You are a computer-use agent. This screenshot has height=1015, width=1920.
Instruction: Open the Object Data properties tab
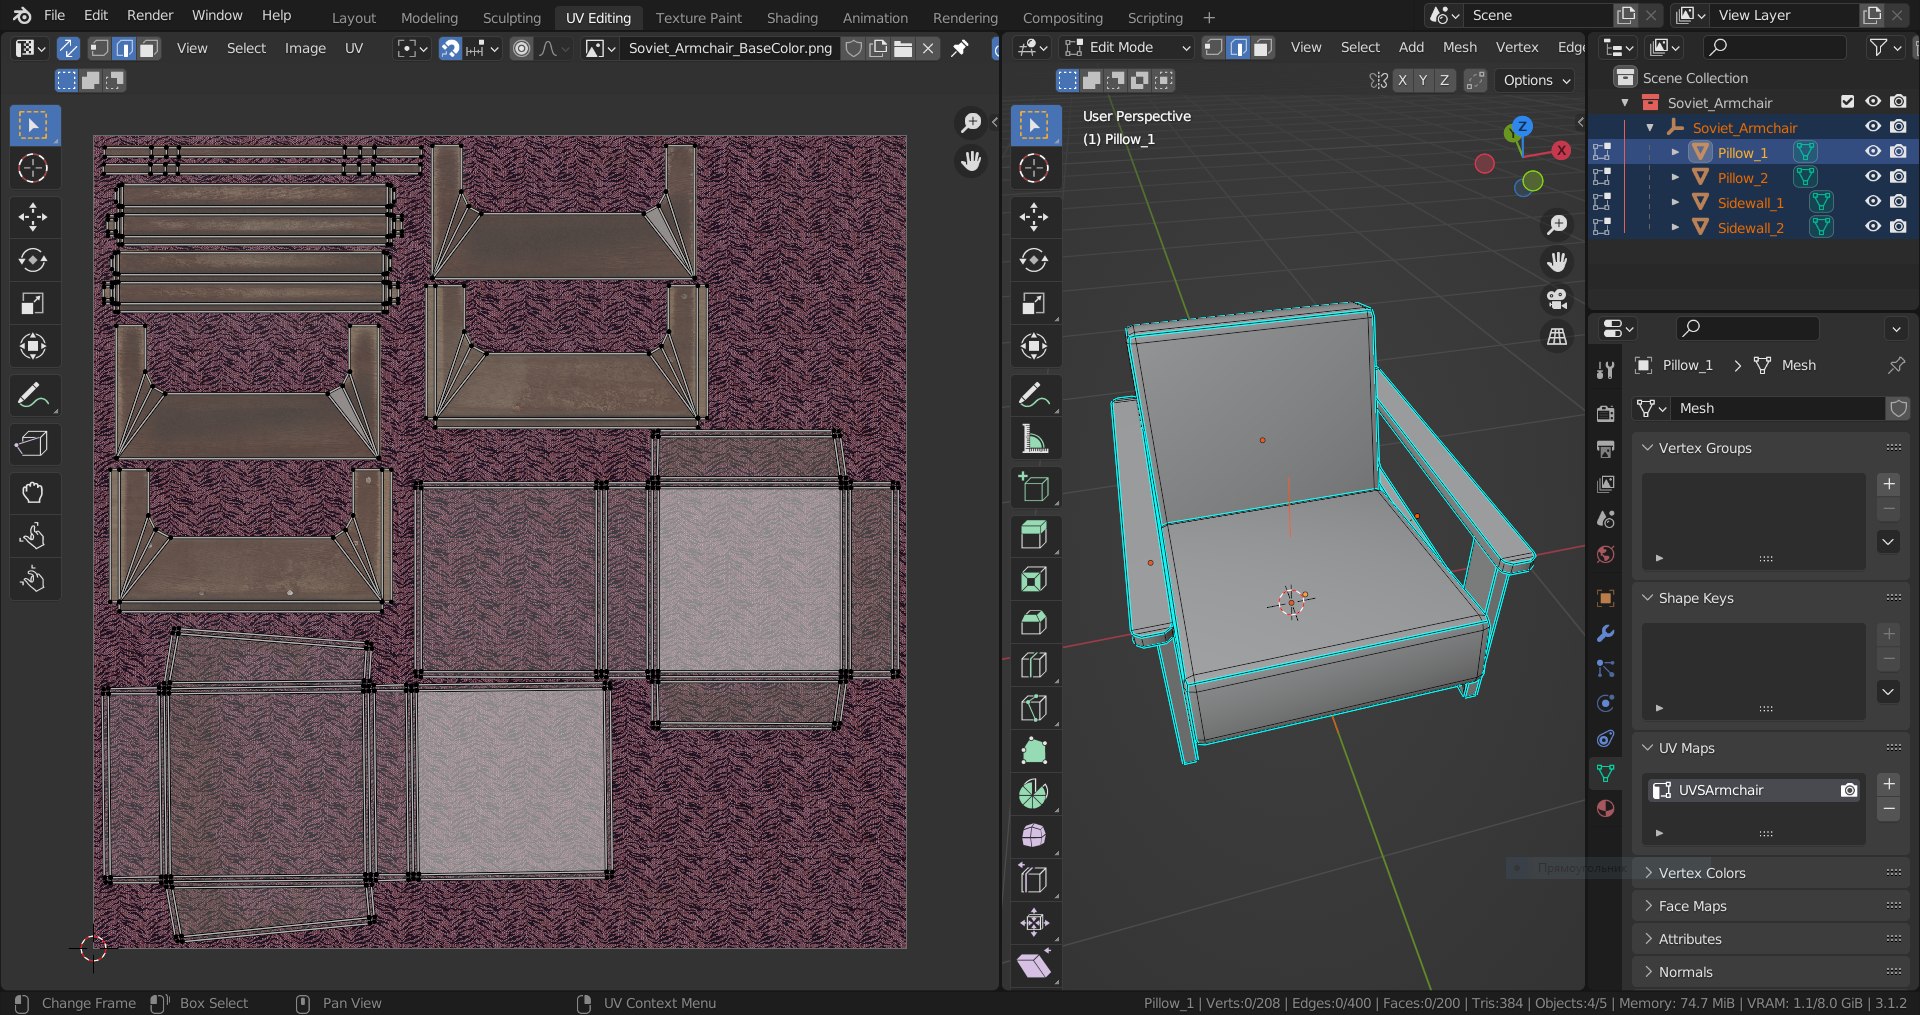coord(1605,773)
